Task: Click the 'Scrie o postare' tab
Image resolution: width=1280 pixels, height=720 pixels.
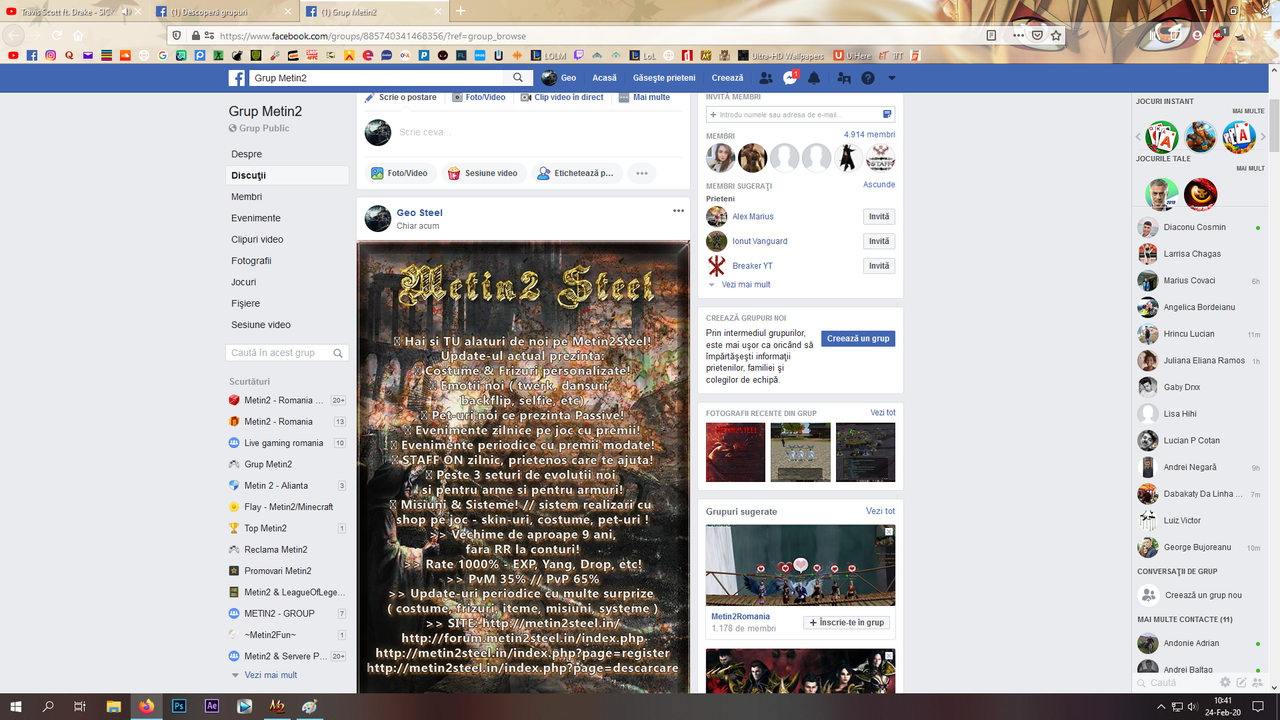Action: [x=401, y=97]
